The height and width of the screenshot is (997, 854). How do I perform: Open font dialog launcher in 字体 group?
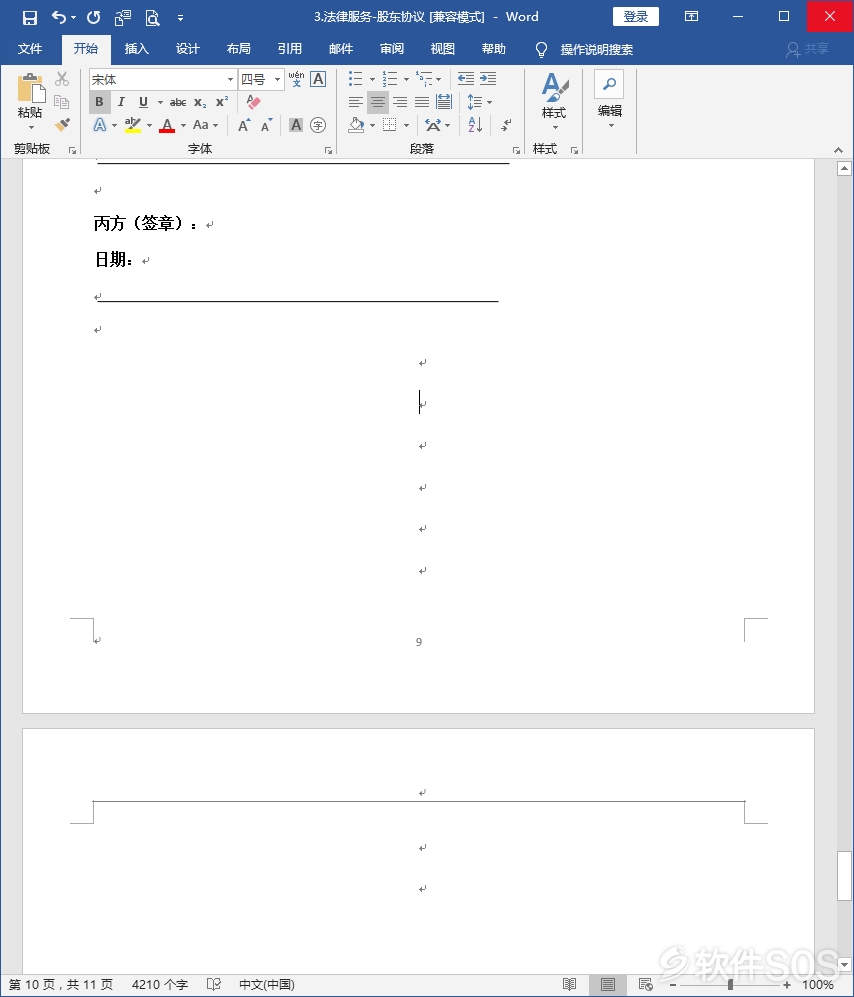click(328, 150)
